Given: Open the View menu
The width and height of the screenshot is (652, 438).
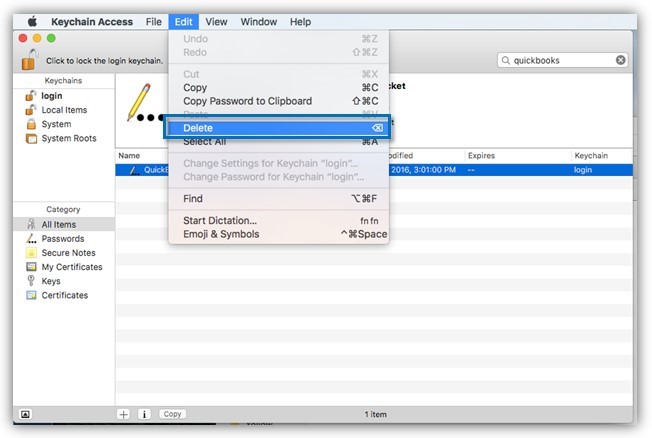Looking at the screenshot, I should click(x=216, y=22).
